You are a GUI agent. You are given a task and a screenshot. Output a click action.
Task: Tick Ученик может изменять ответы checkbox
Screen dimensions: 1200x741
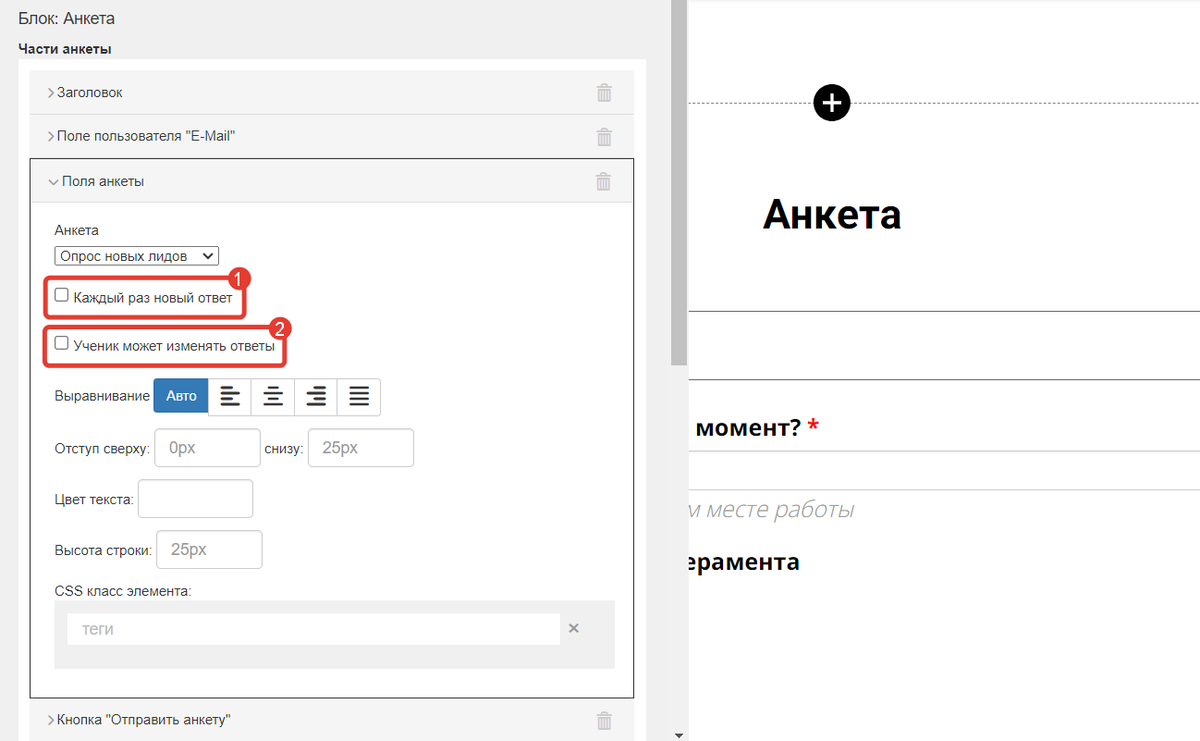pyautogui.click(x=62, y=344)
